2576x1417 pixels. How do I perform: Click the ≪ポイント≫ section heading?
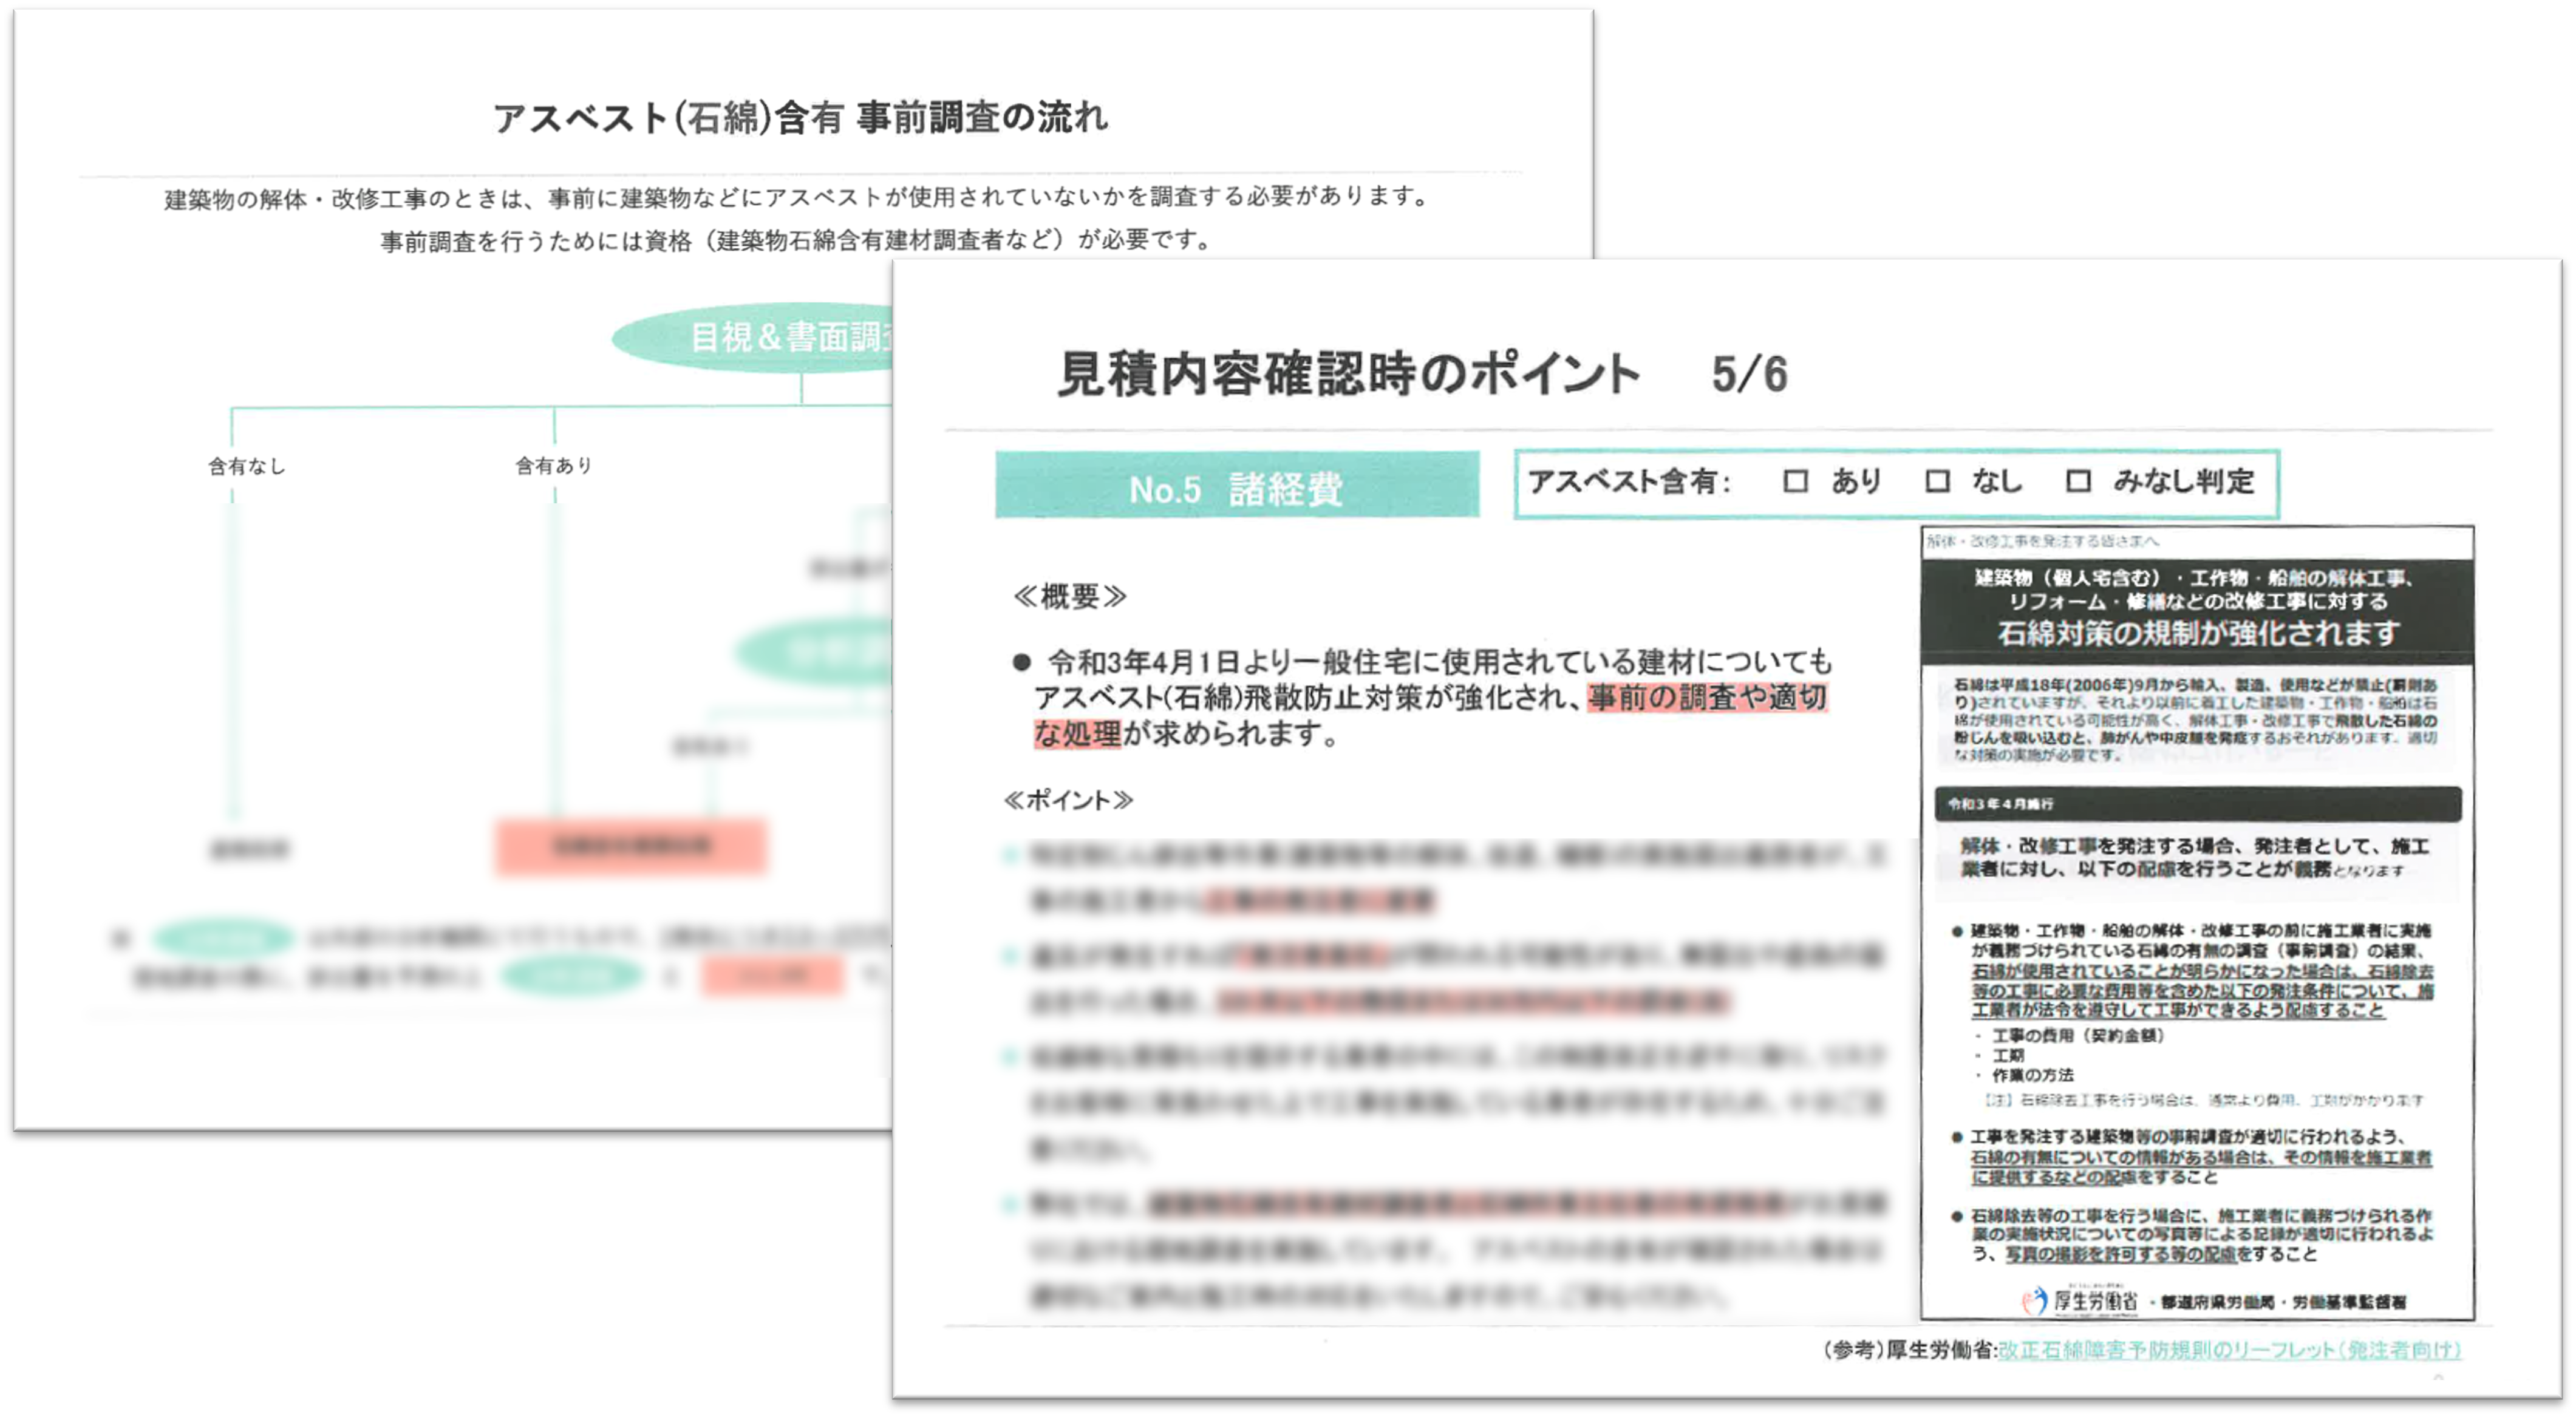tap(1068, 800)
